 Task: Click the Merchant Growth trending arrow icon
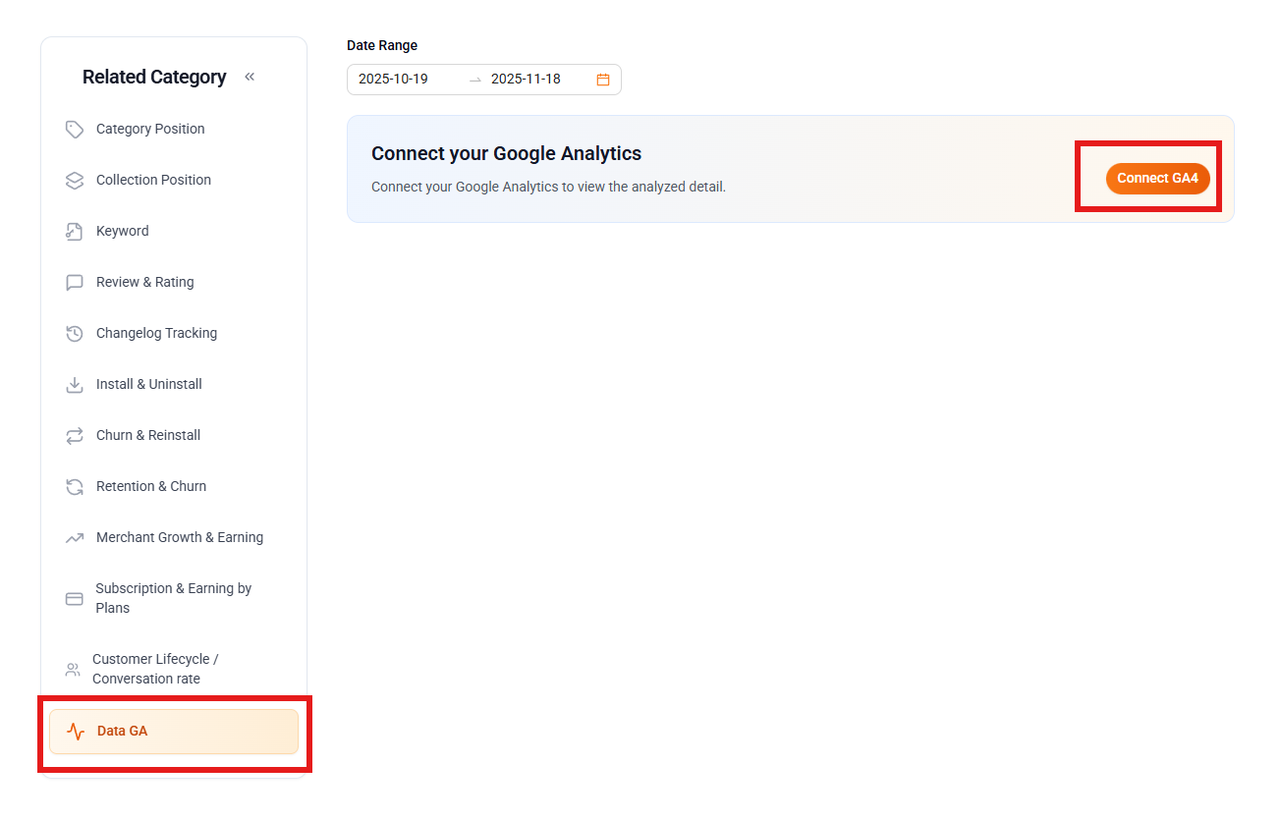[x=74, y=538]
